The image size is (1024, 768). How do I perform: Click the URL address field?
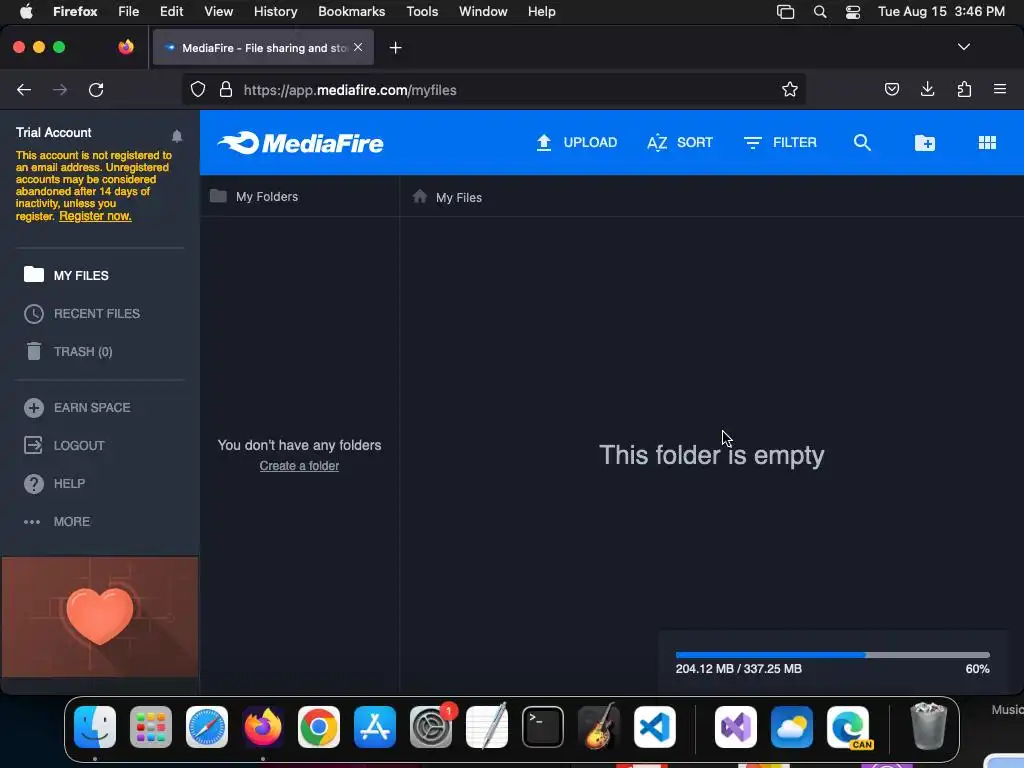point(494,89)
